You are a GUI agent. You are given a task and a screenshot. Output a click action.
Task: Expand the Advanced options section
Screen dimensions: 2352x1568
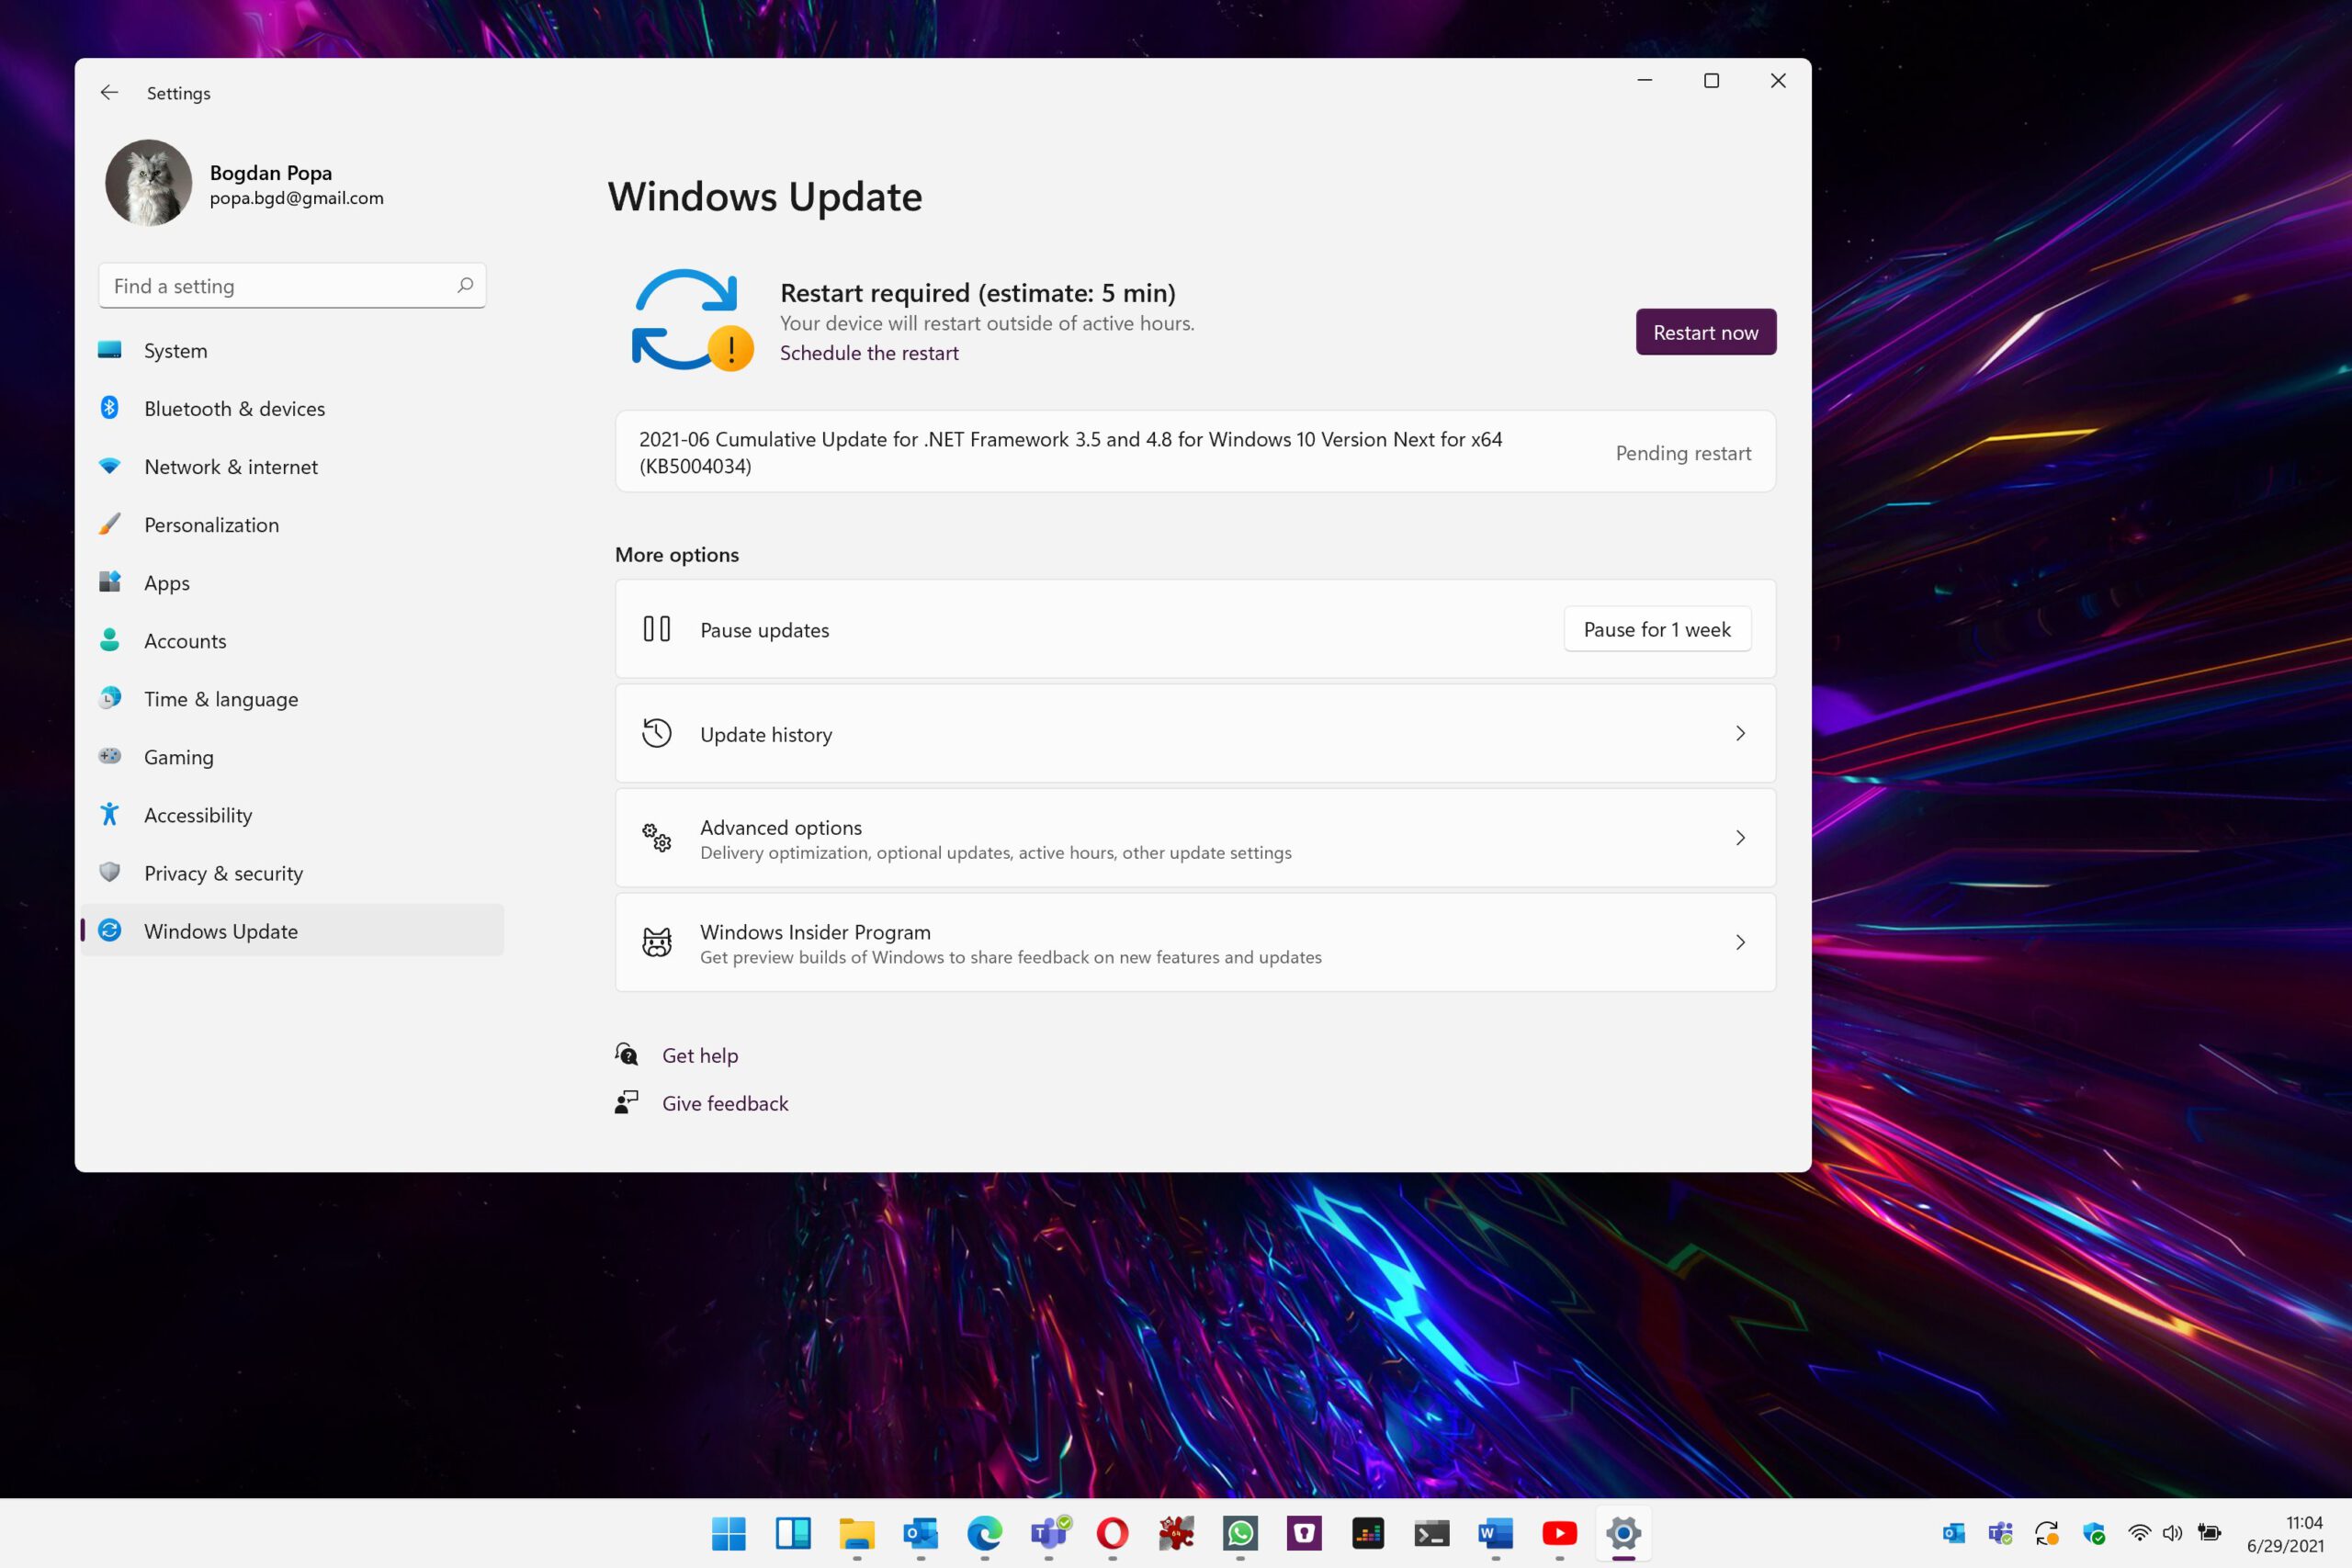point(1195,837)
